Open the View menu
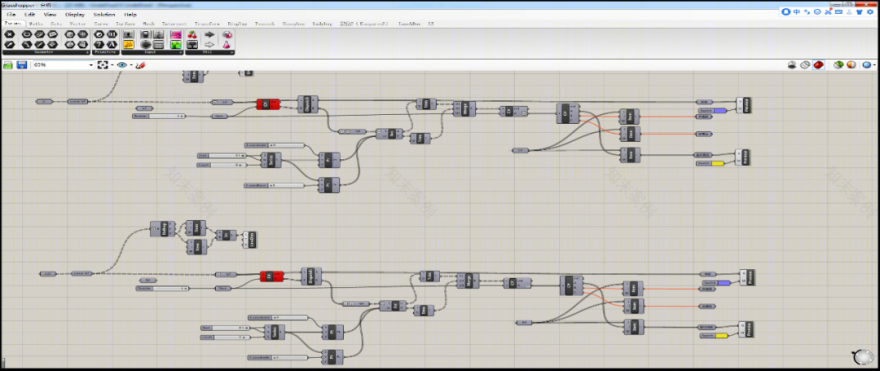Viewport: 880px width, 371px height. tap(49, 14)
